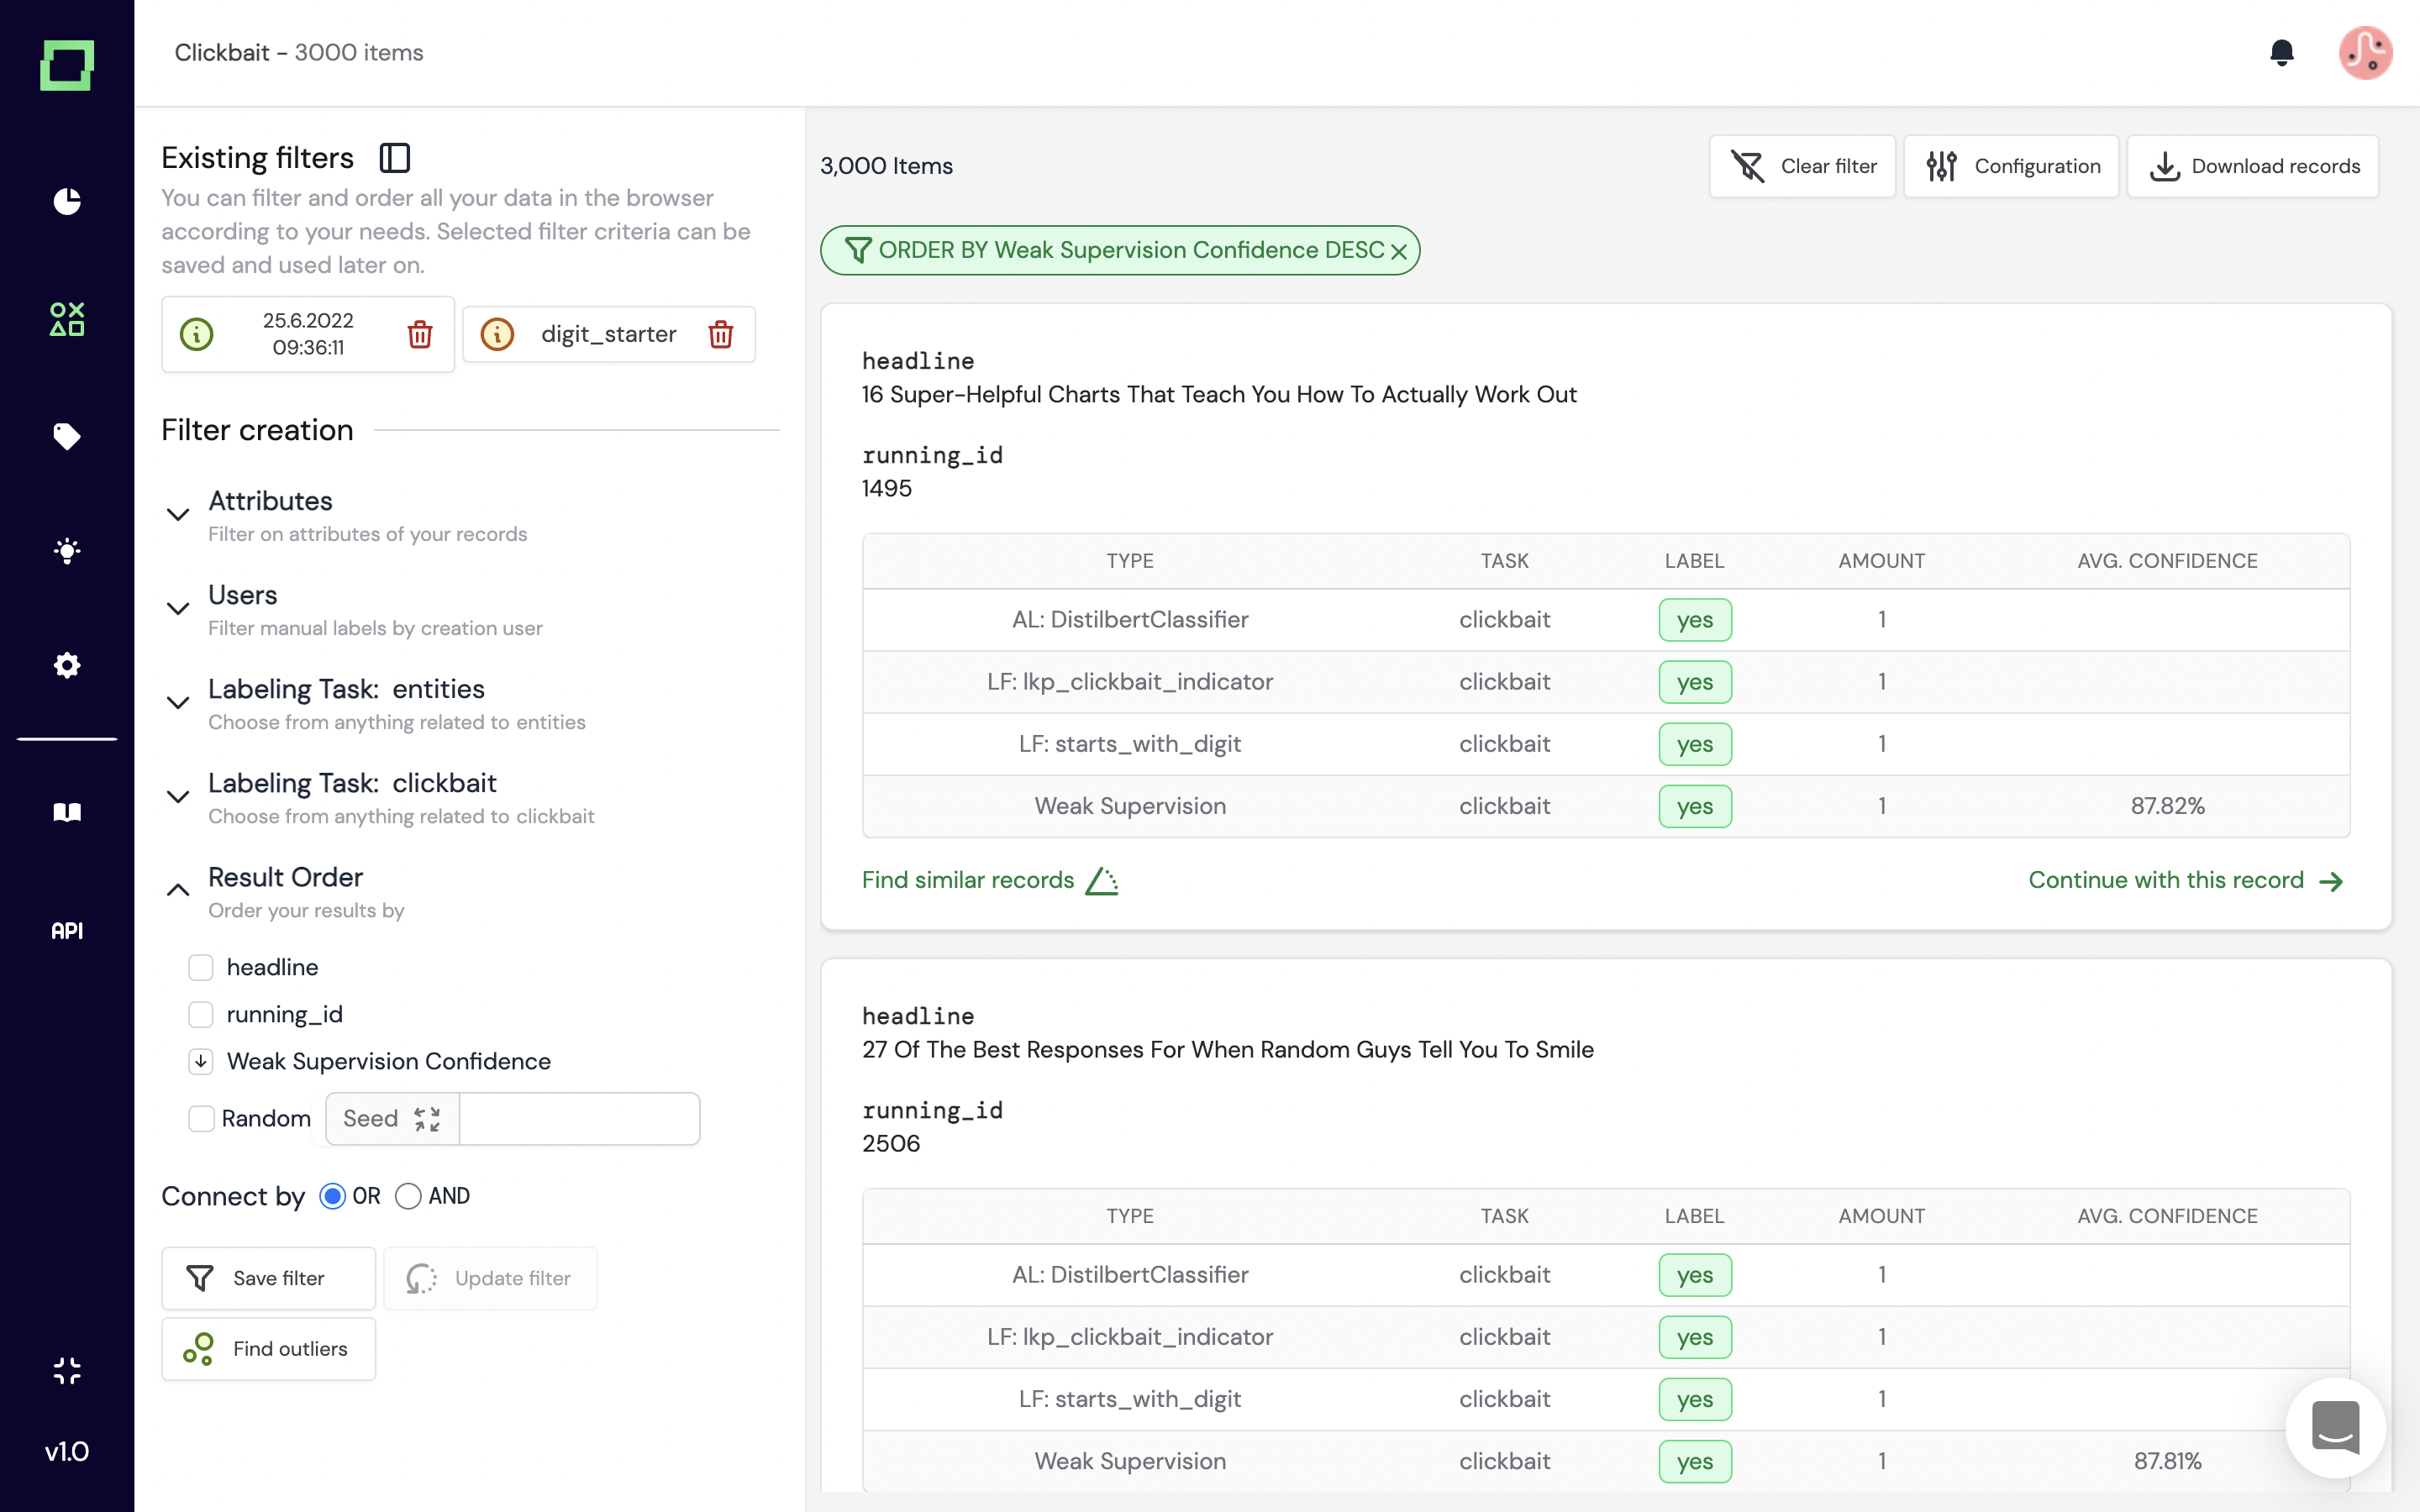The height and width of the screenshot is (1512, 2420).
Task: Collapse the filter sidebar panel icon
Action: 395,158
